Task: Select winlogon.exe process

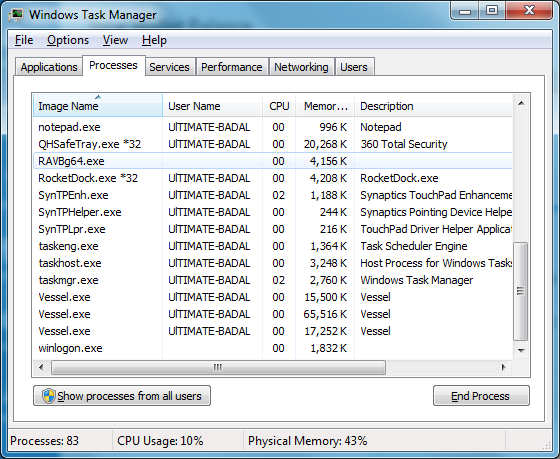Action: coord(272,348)
